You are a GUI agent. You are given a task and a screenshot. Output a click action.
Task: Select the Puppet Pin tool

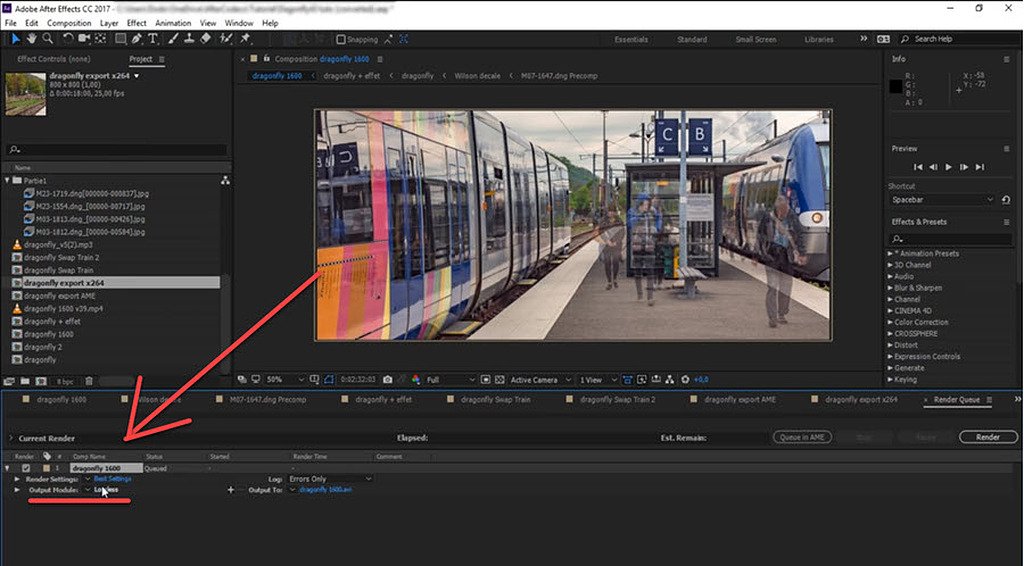tap(246, 39)
